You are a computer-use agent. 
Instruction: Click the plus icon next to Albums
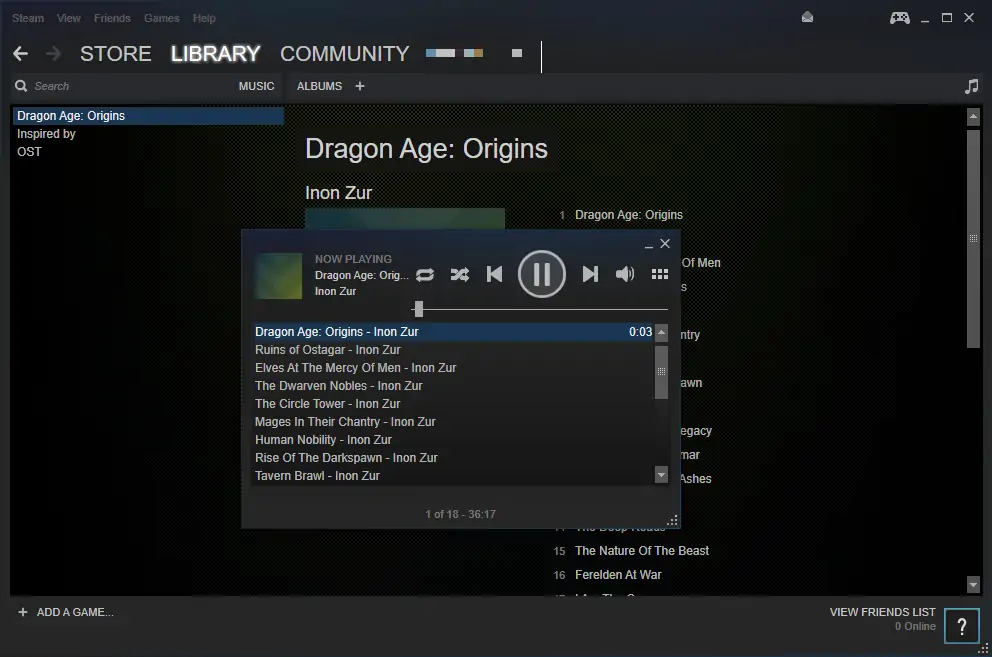[360, 86]
